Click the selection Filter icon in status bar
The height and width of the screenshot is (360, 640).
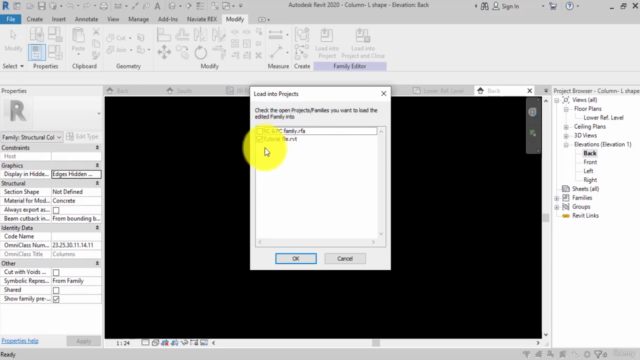pyautogui.click(x=598, y=354)
